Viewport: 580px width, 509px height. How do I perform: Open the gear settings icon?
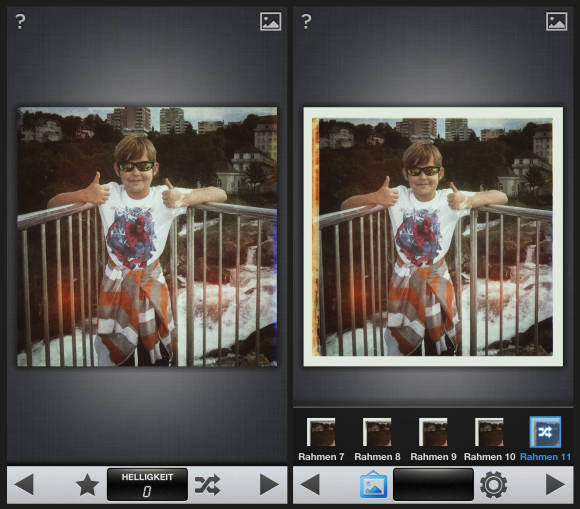click(x=493, y=485)
